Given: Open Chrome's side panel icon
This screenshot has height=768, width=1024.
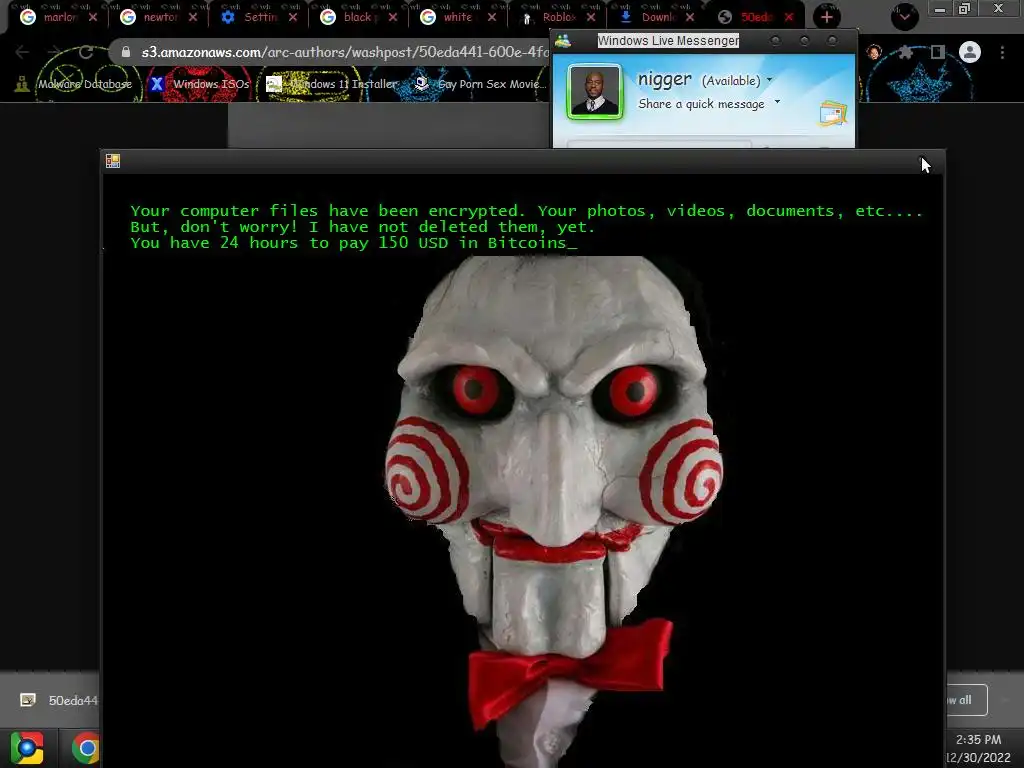Looking at the screenshot, I should tap(937, 52).
